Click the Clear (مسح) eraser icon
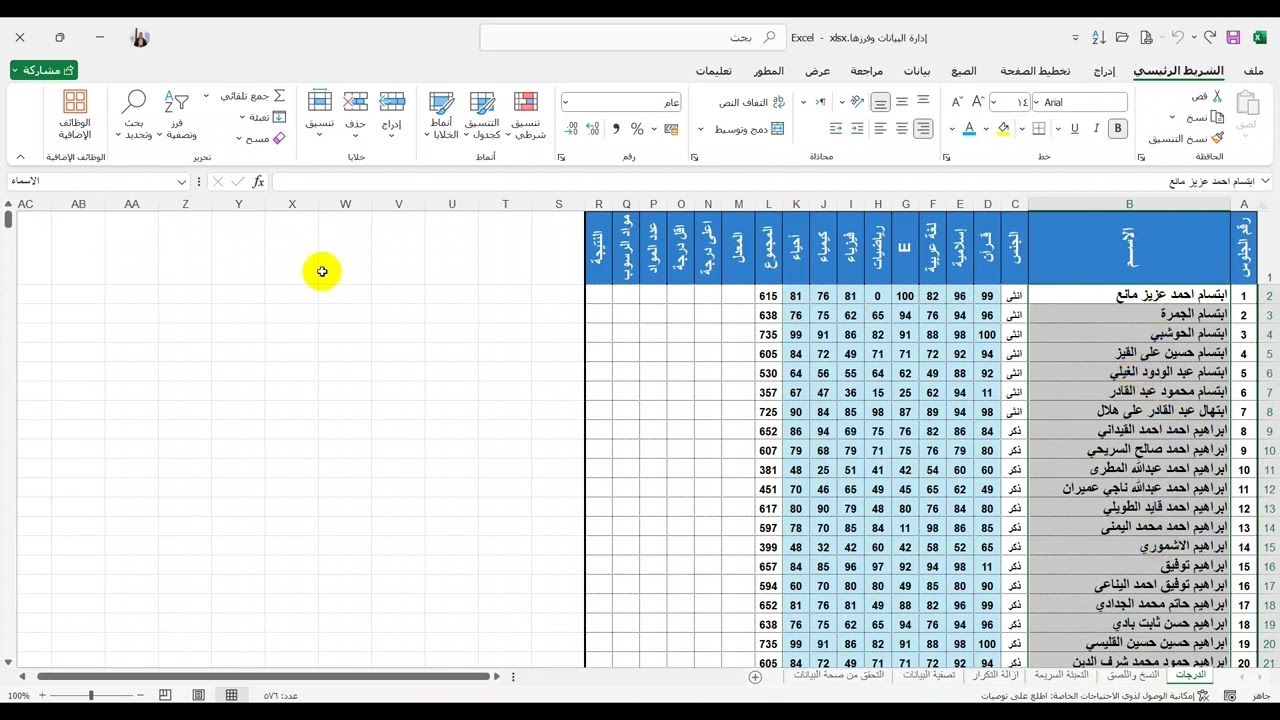Viewport: 1280px width, 720px height. [x=279, y=138]
